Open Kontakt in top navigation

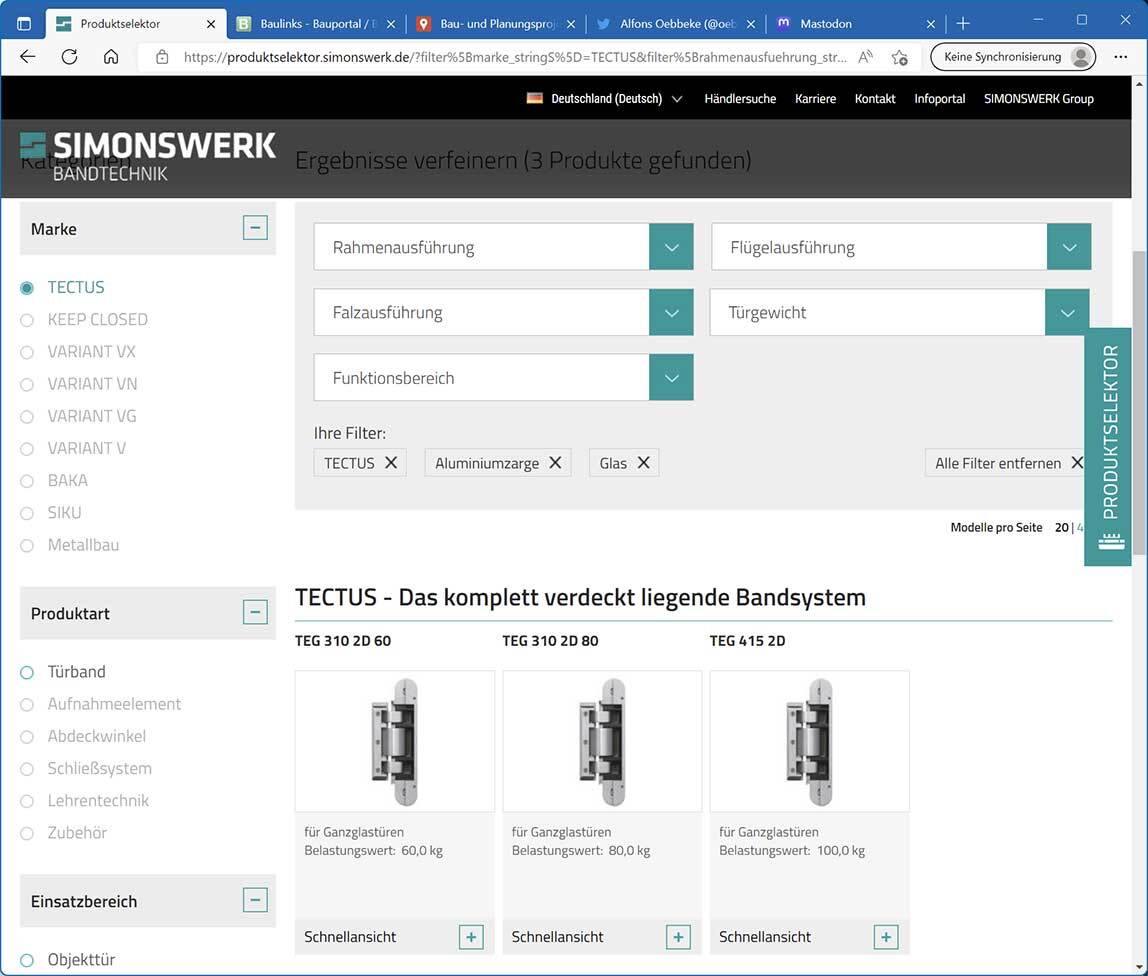point(875,98)
